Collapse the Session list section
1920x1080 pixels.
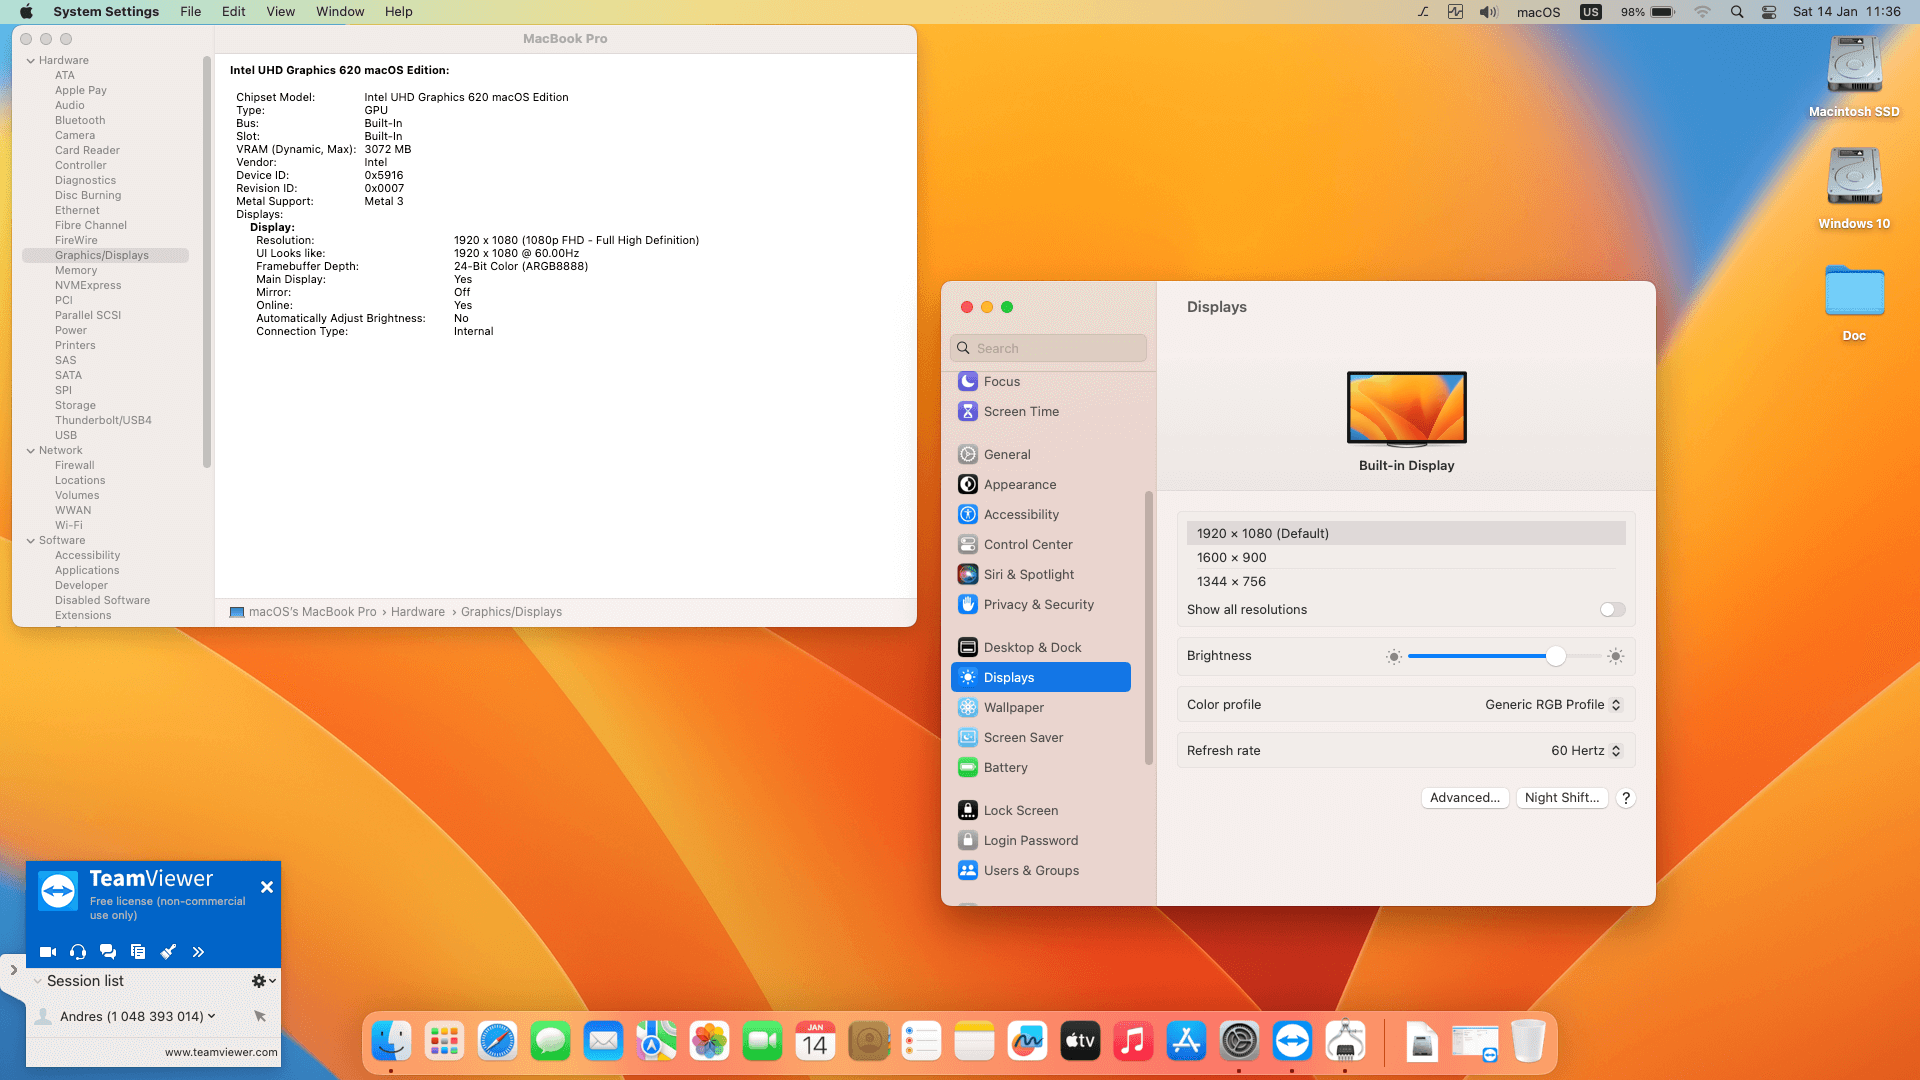click(x=38, y=981)
